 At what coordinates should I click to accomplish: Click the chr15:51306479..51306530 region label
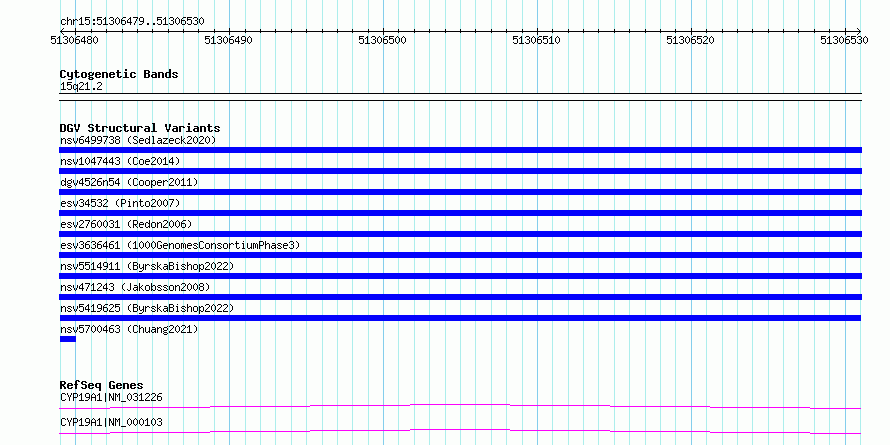point(132,22)
